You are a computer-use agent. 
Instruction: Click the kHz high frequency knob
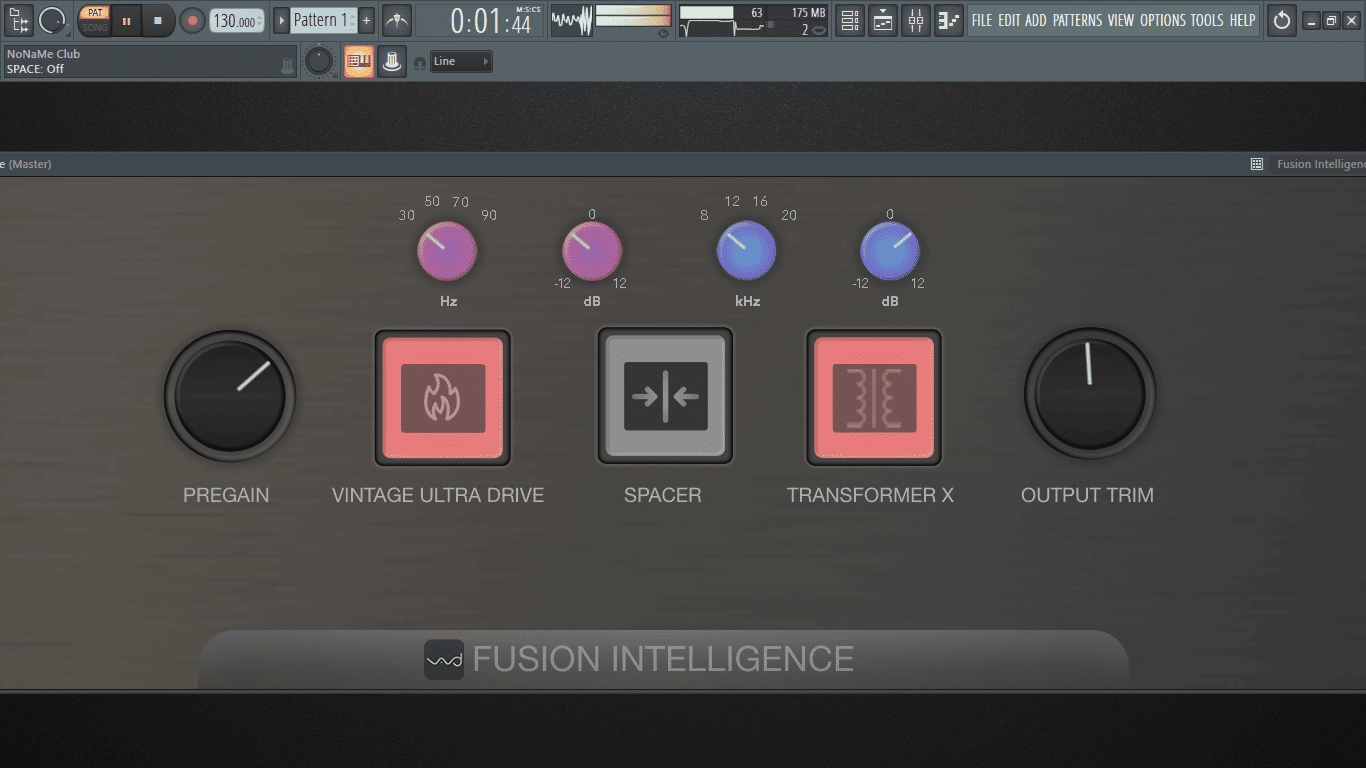point(747,251)
